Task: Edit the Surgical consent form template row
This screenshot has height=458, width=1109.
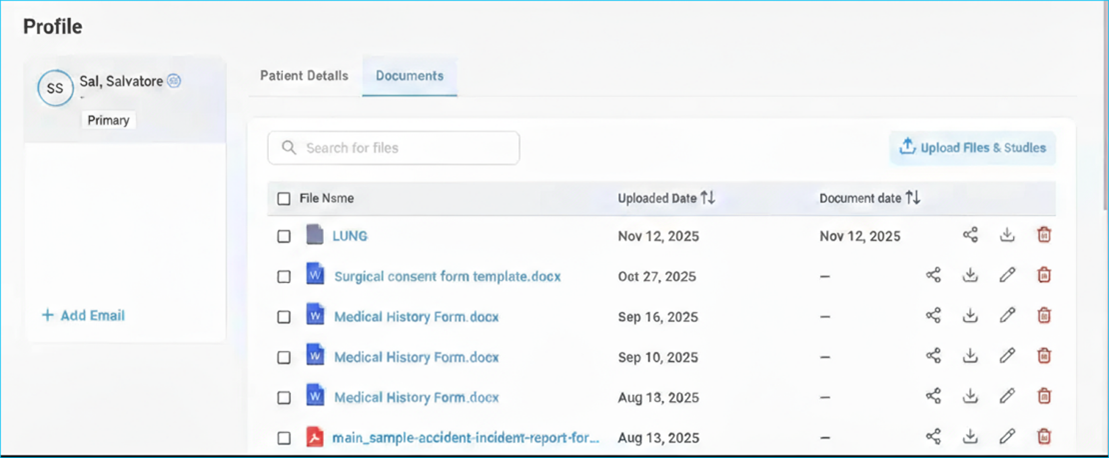Action: [x=1007, y=275]
